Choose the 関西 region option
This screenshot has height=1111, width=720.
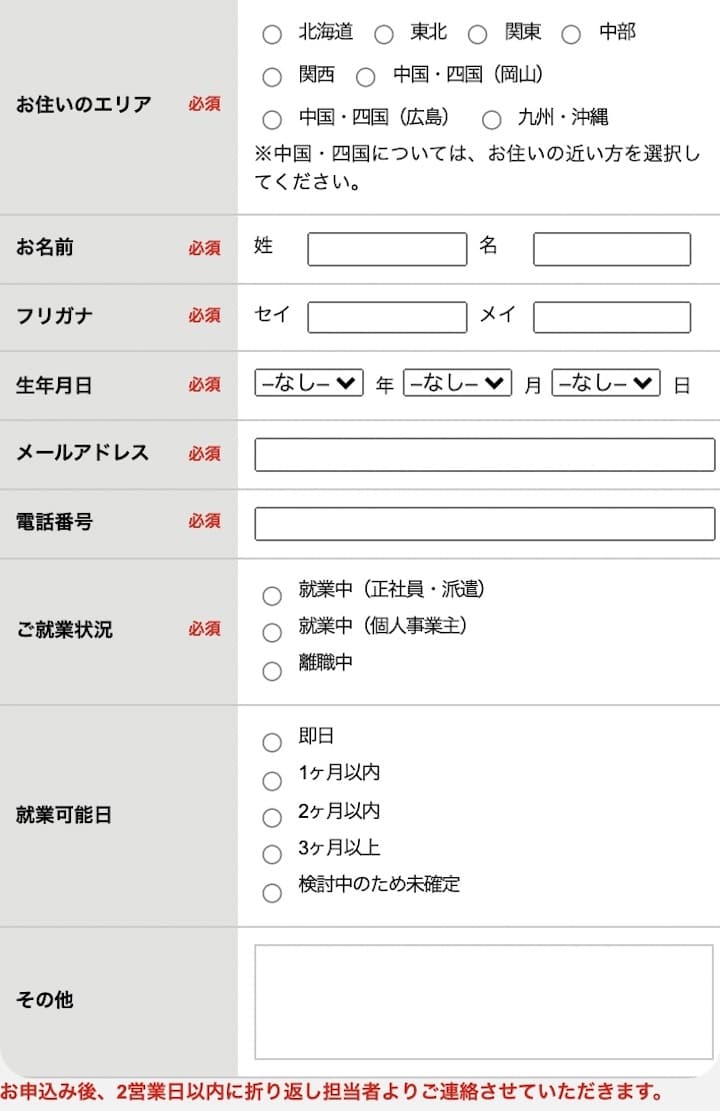[271, 77]
